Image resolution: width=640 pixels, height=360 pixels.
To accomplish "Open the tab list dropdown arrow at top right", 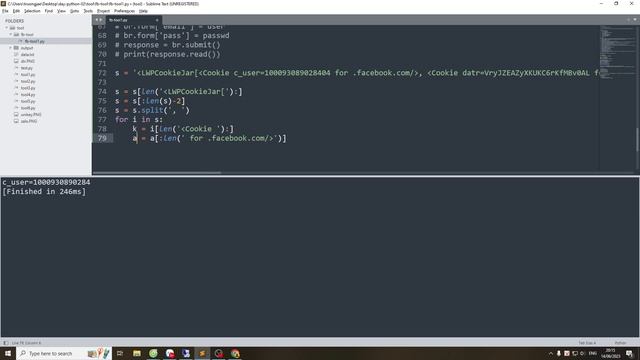I will (x=635, y=20).
